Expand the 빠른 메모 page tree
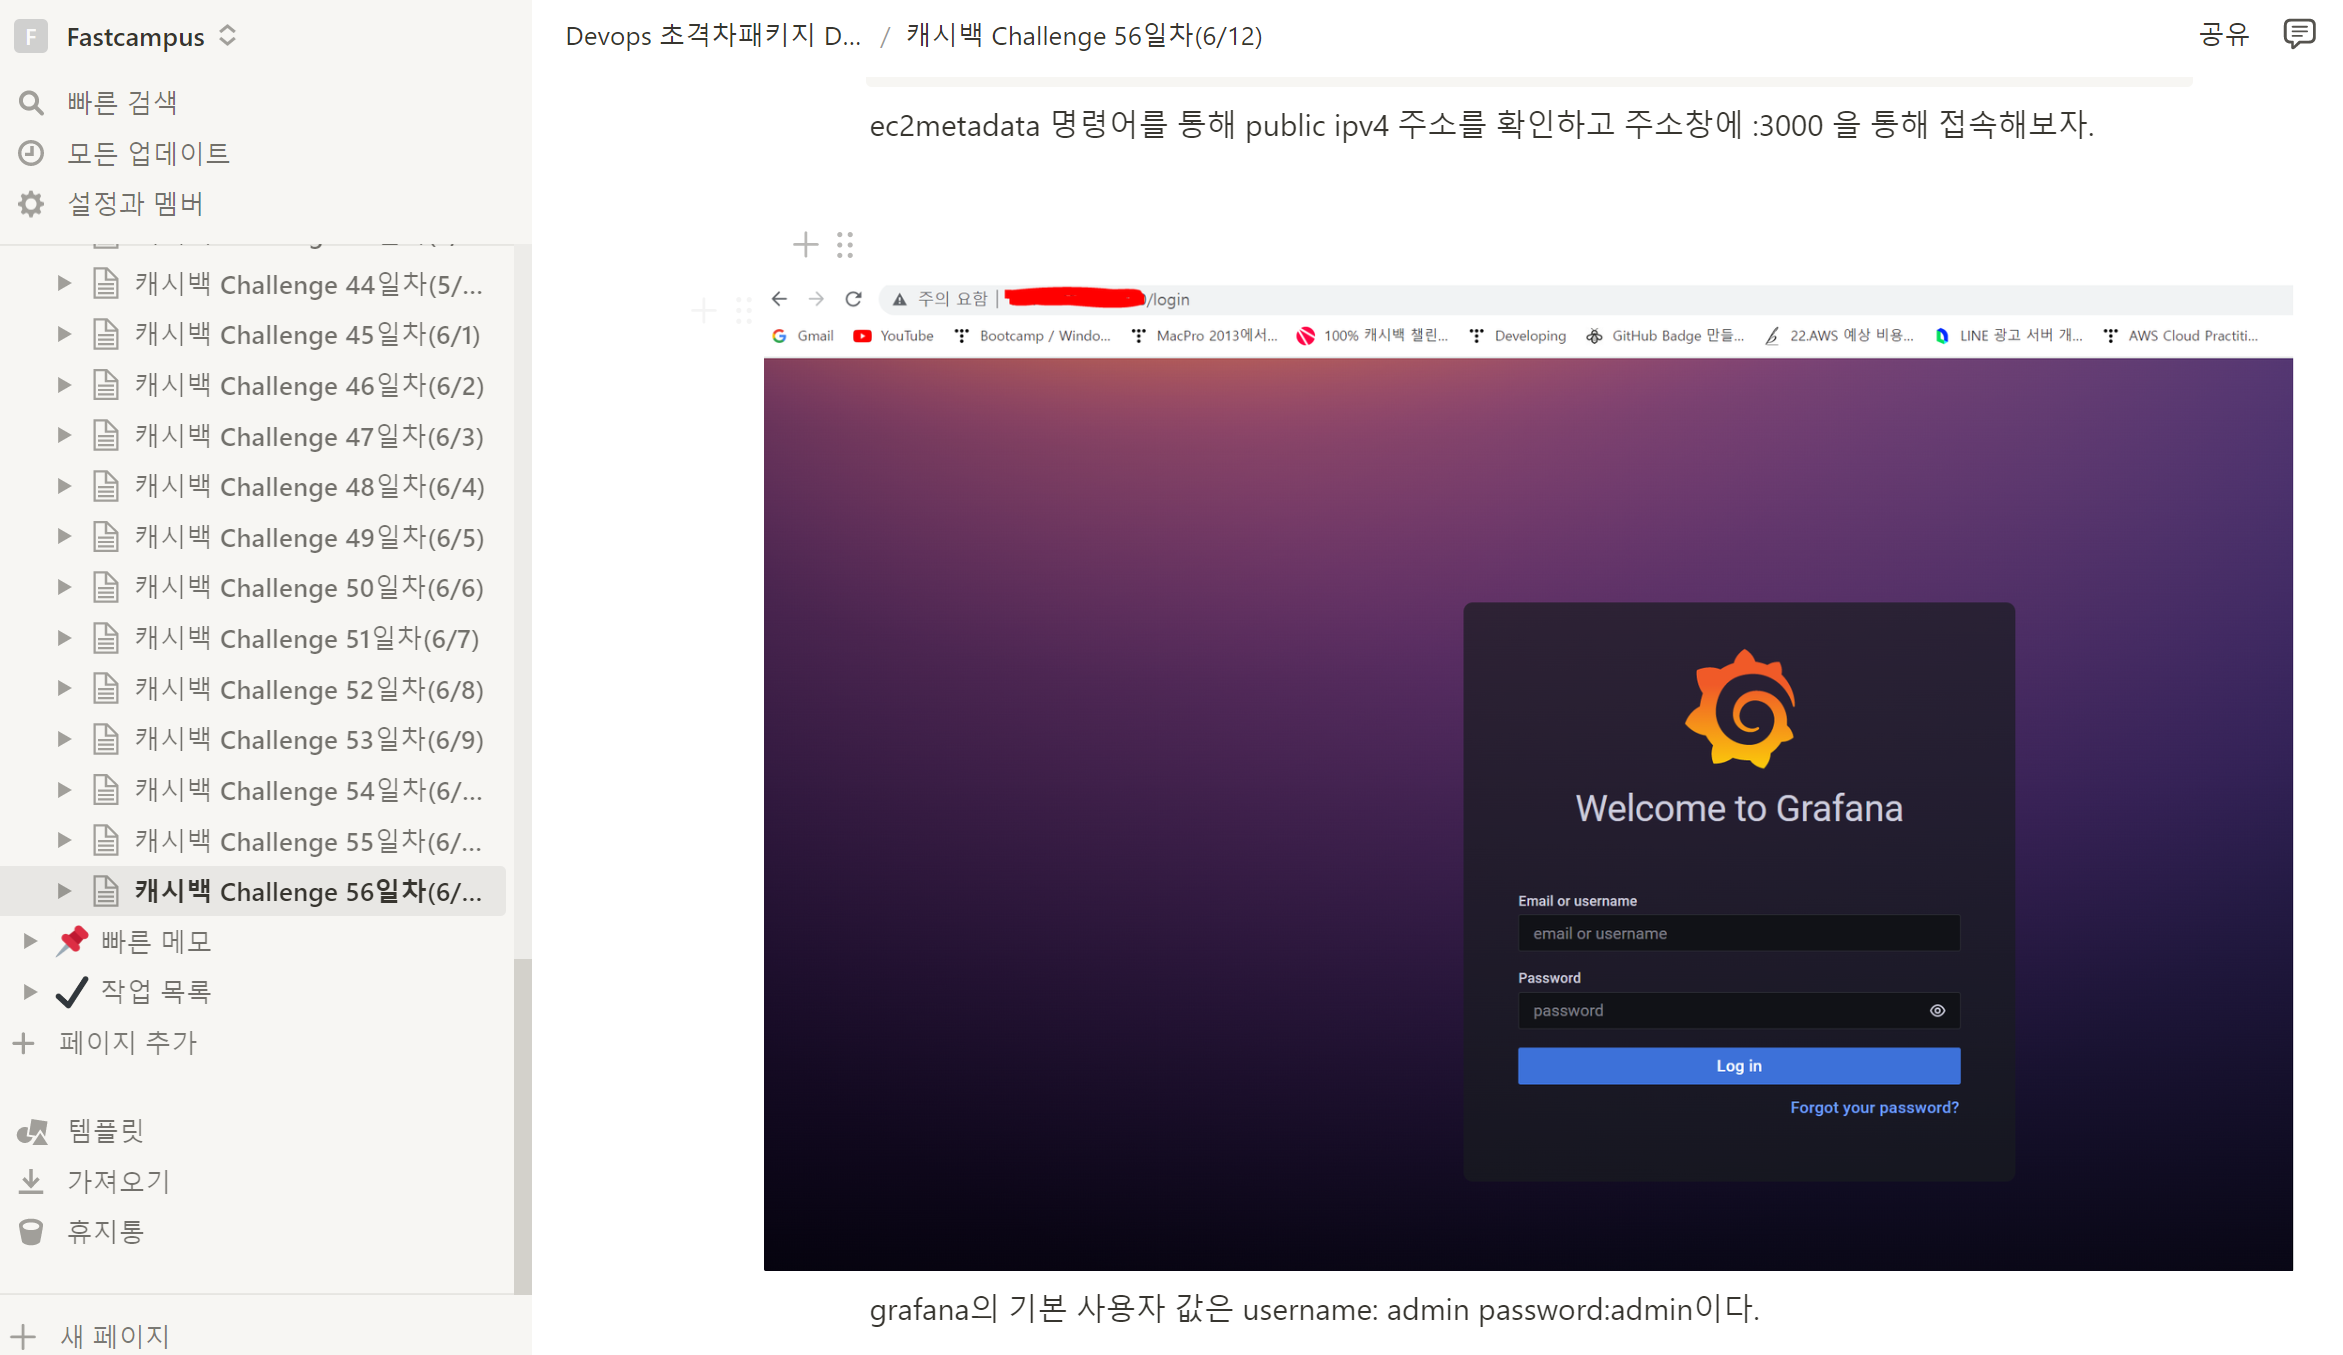This screenshot has height=1355, width=2343. pos(30,941)
